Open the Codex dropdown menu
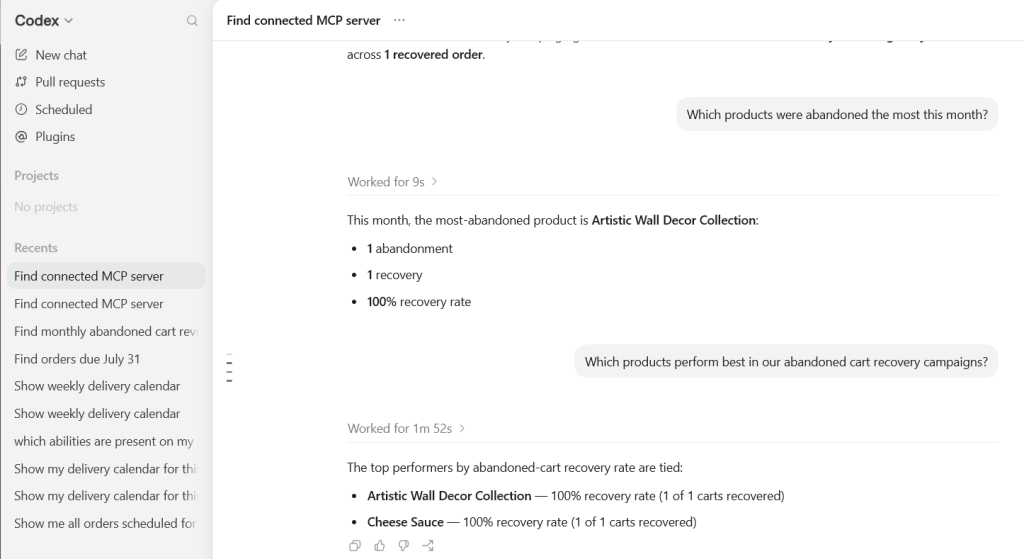 [x=44, y=21]
